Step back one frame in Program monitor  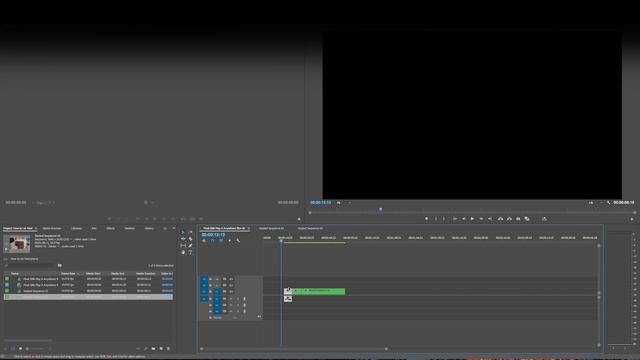(464, 219)
